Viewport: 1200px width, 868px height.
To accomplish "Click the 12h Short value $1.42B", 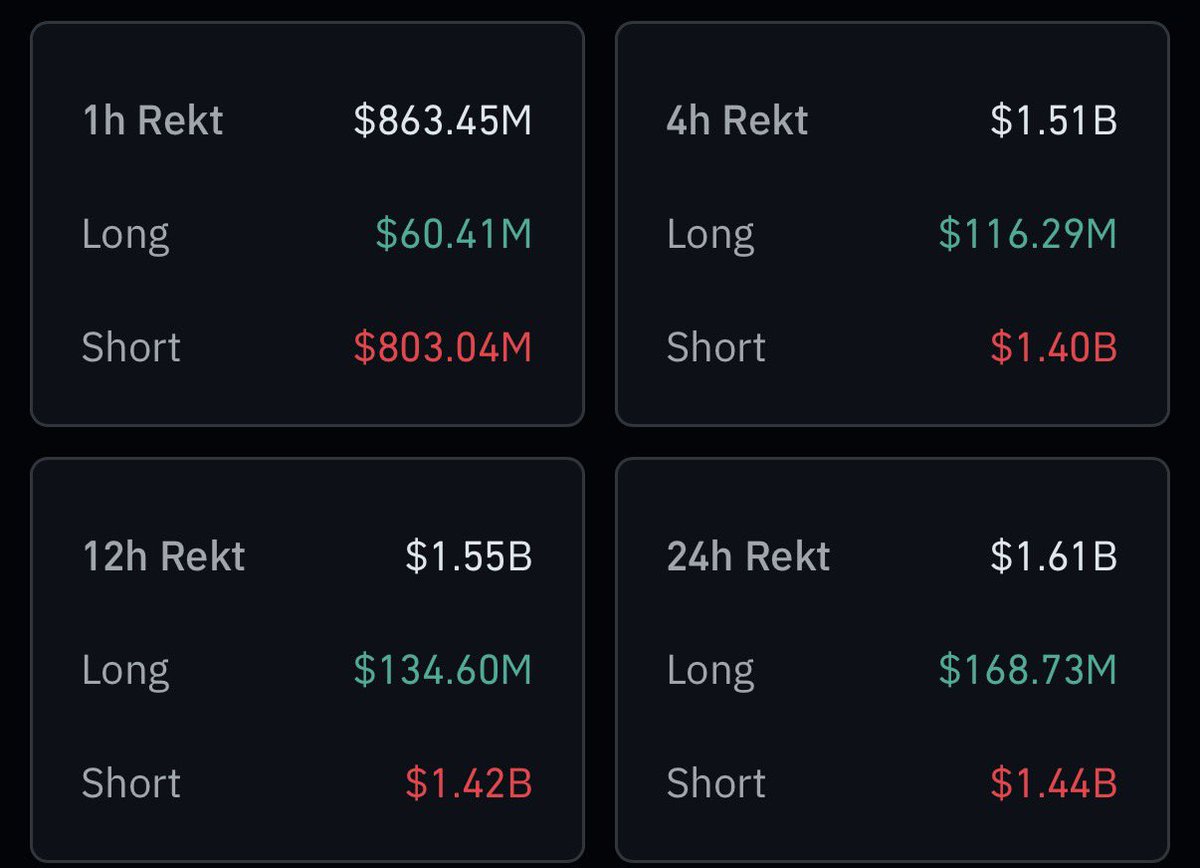I will pos(469,784).
